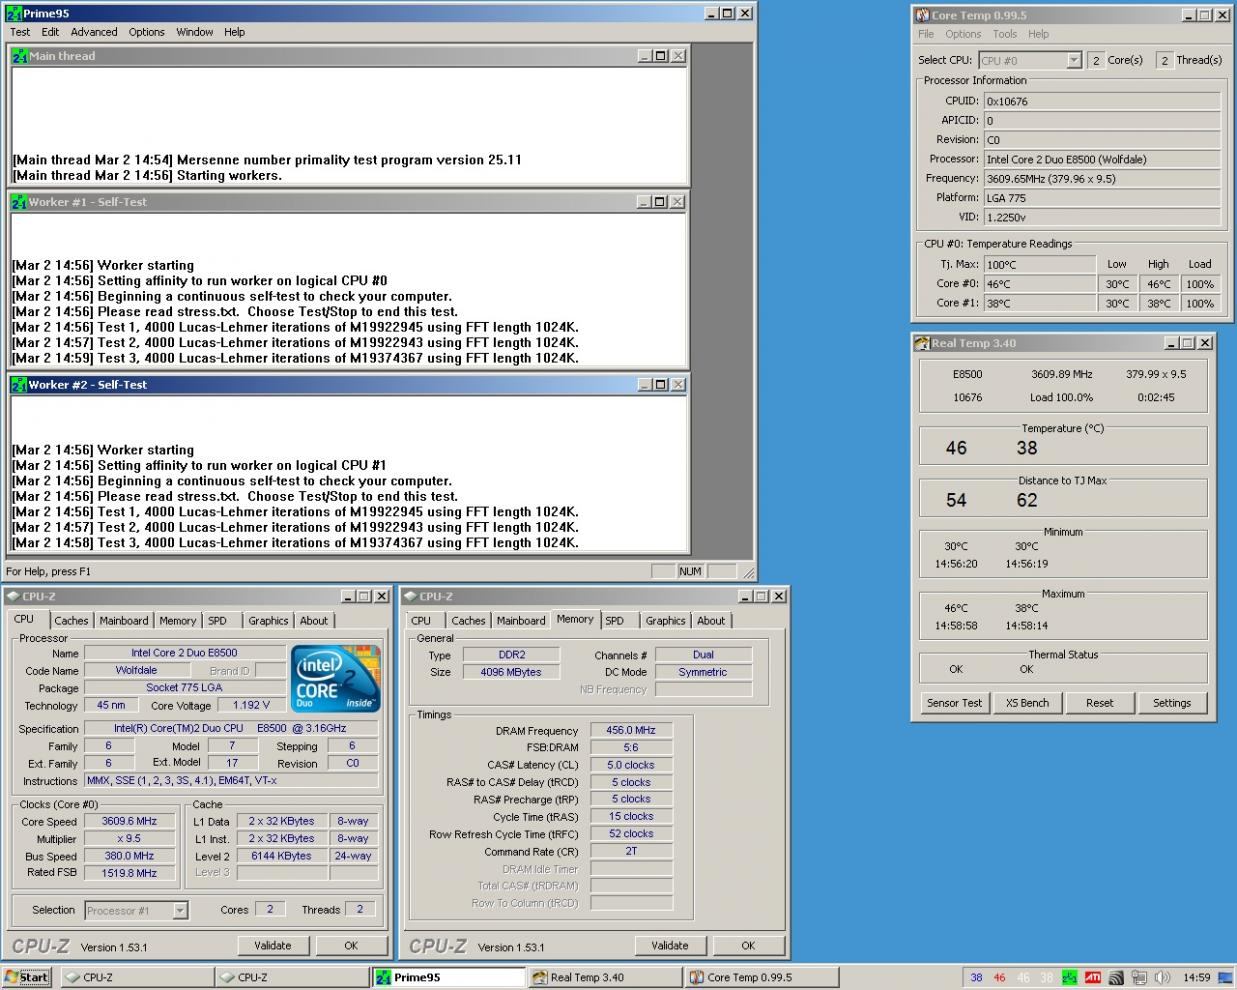Image resolution: width=1237 pixels, height=990 pixels.
Task: Click the CAS# Latency 5.0 clocks field
Action: [631, 765]
